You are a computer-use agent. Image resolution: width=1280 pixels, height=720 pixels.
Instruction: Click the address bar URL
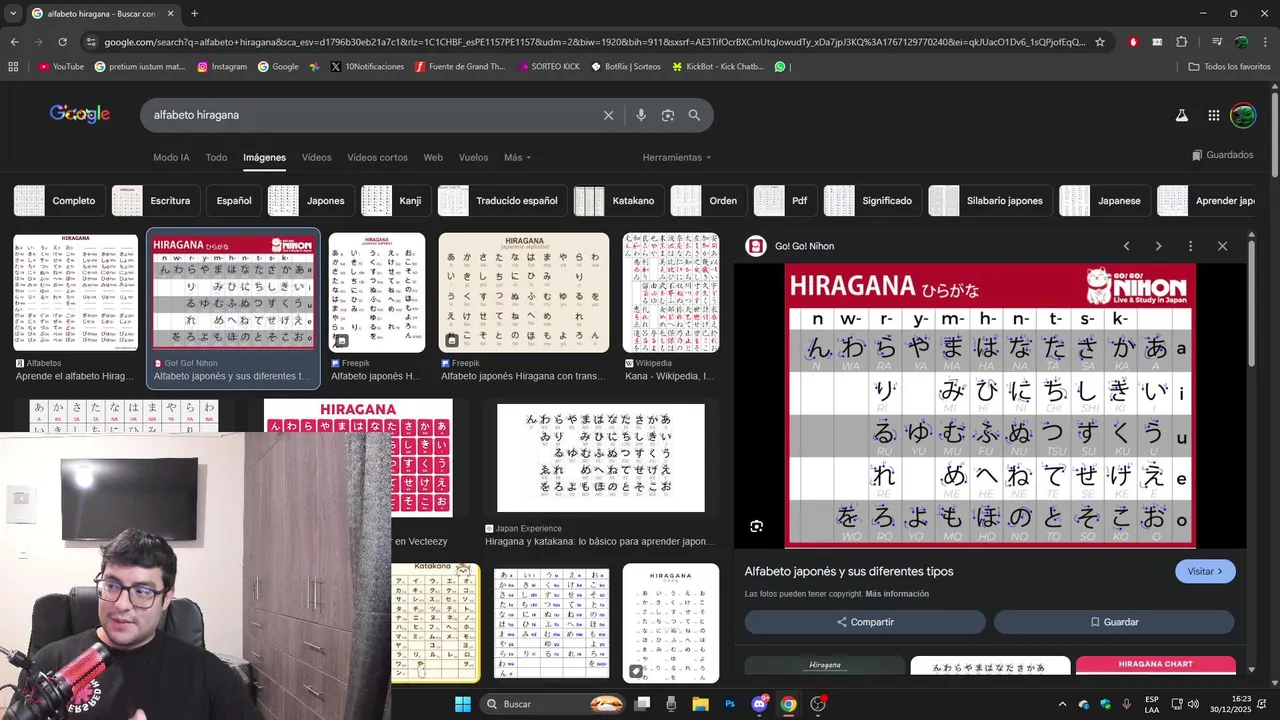click(x=594, y=42)
